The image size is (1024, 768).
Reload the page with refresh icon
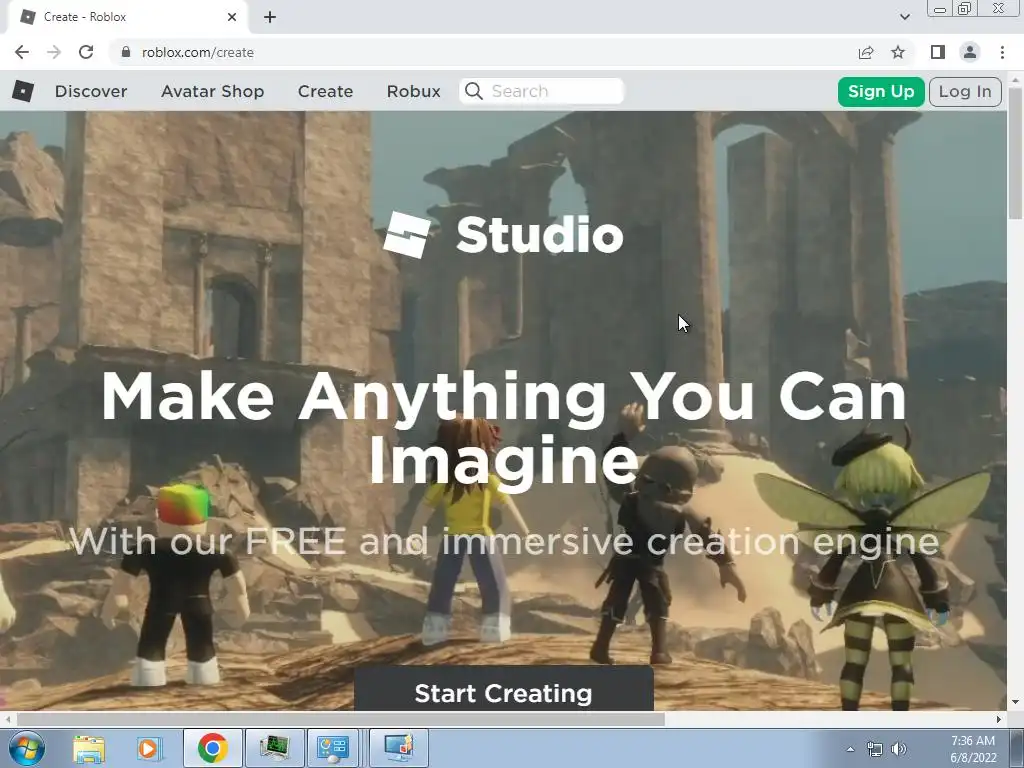[86, 52]
